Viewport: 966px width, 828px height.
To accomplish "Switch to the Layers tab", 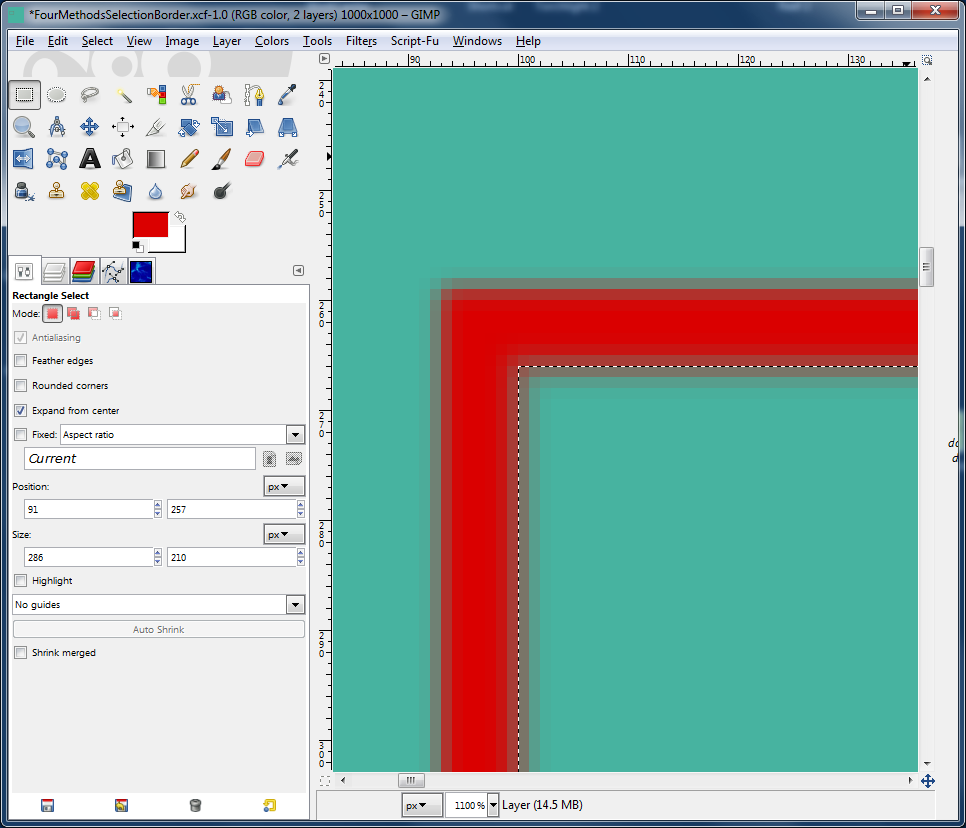I will point(54,270).
